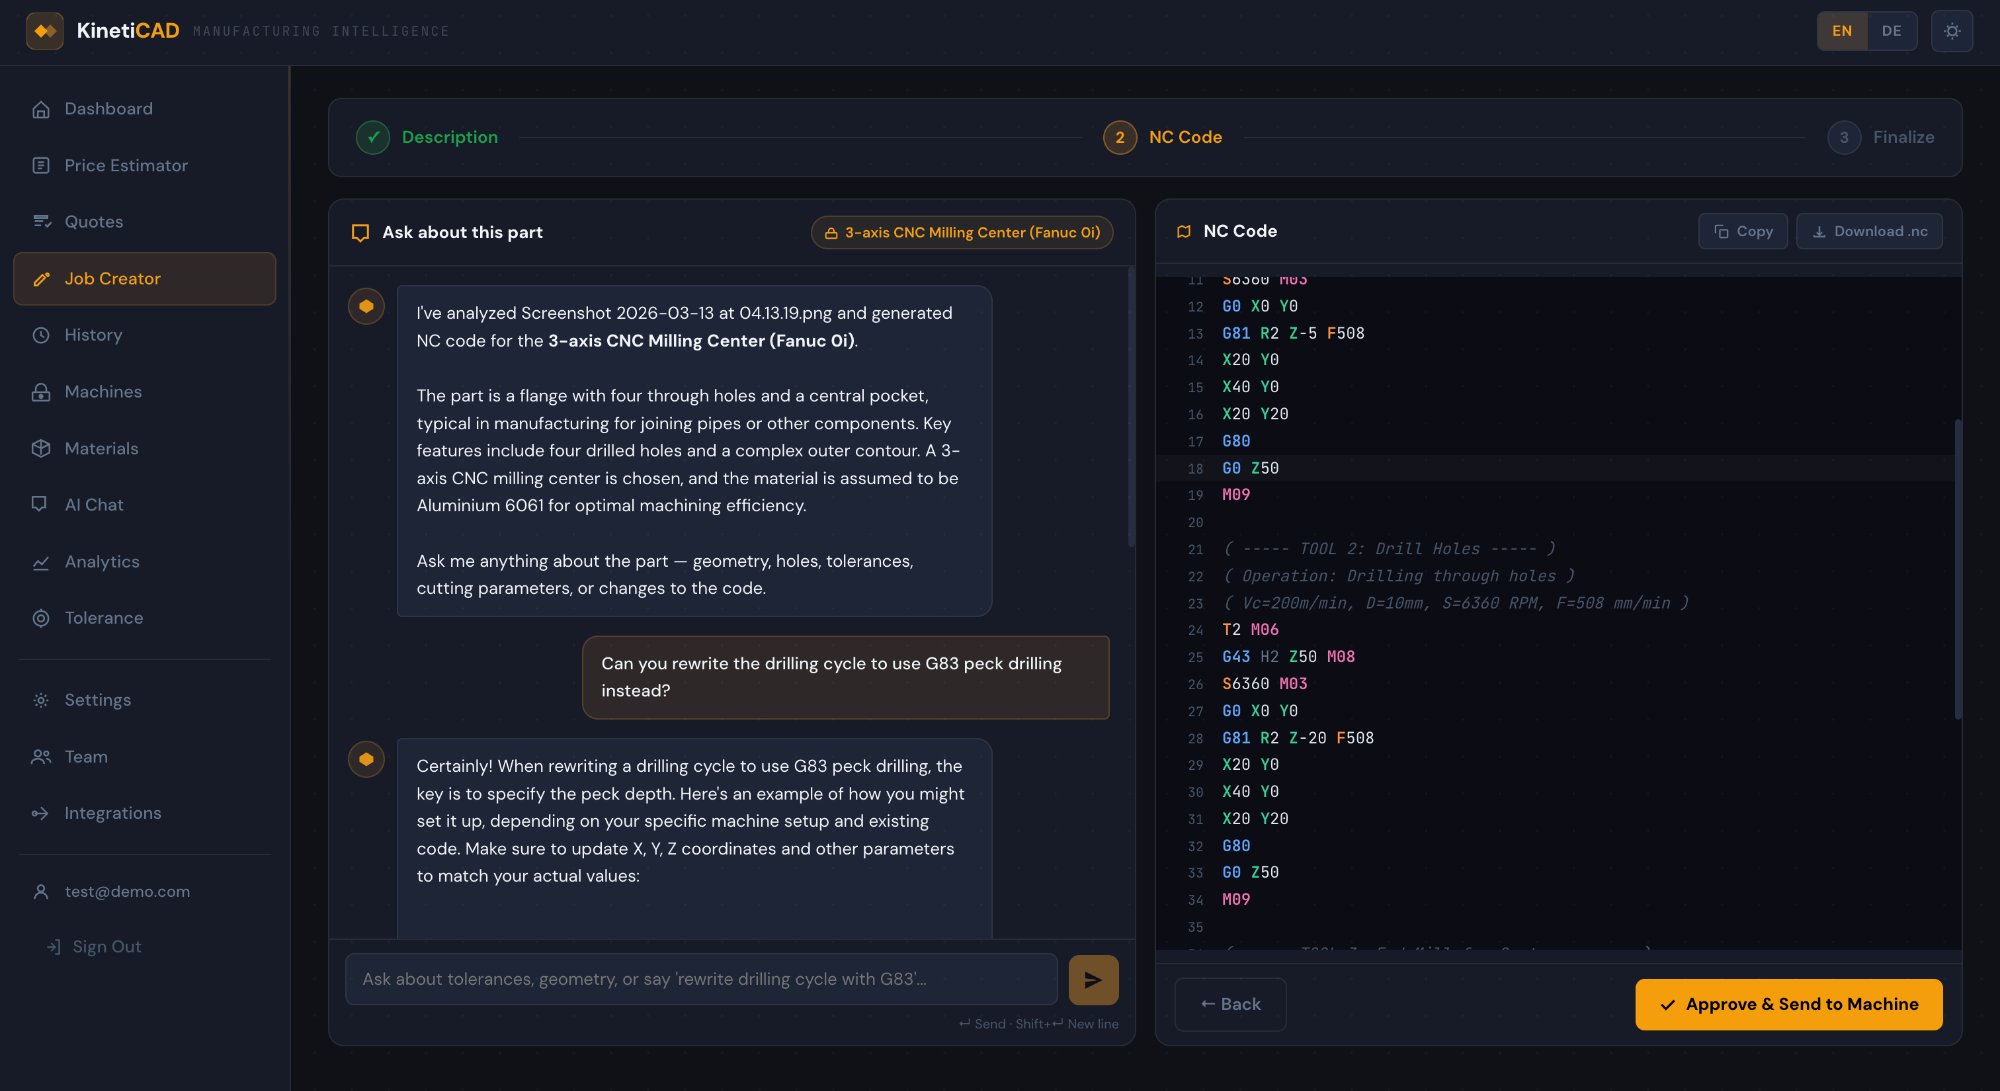Viewport: 2000px width, 1091px height.
Task: Keep English selected via EN toggle
Action: 1842,31
